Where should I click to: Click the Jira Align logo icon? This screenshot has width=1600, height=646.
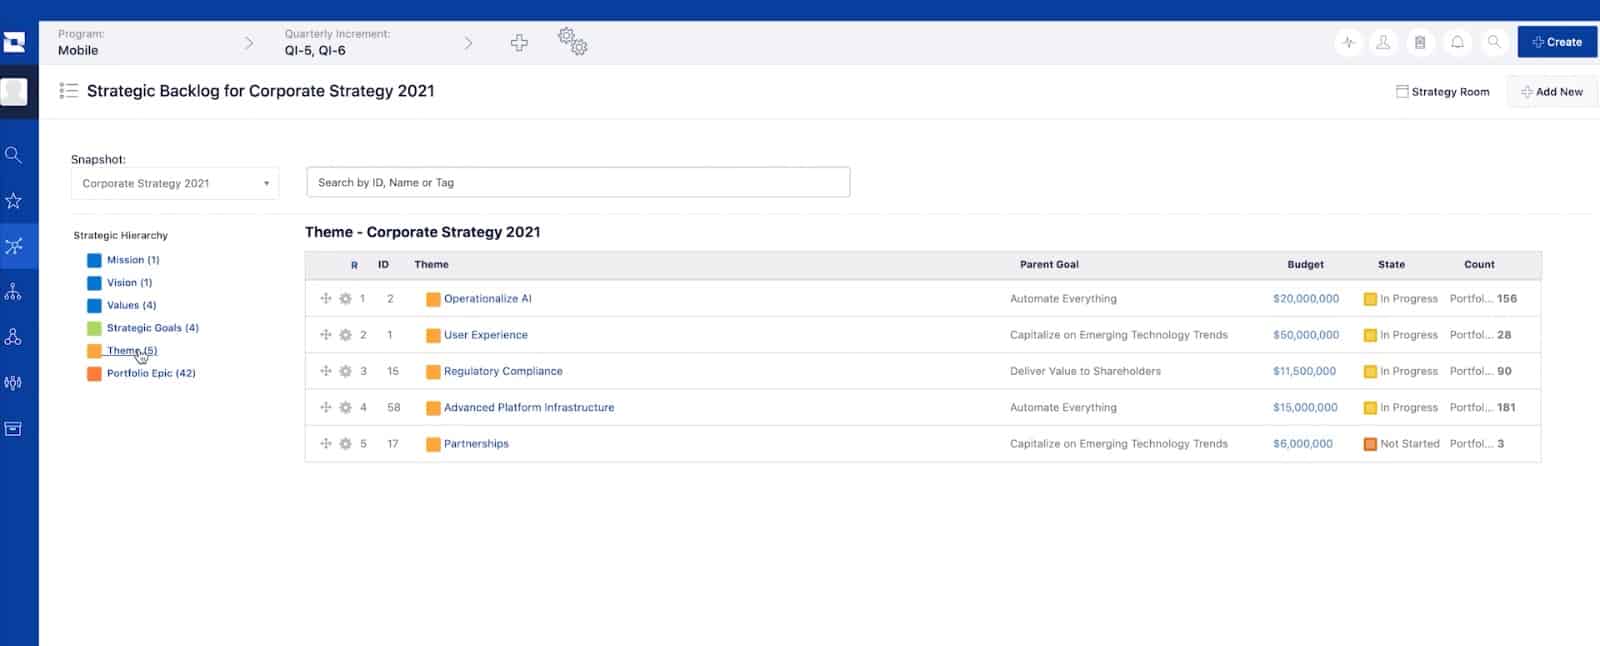tap(14, 43)
